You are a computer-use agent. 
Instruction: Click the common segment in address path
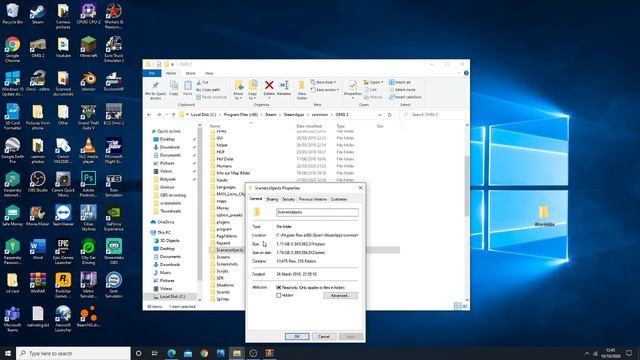(320, 115)
